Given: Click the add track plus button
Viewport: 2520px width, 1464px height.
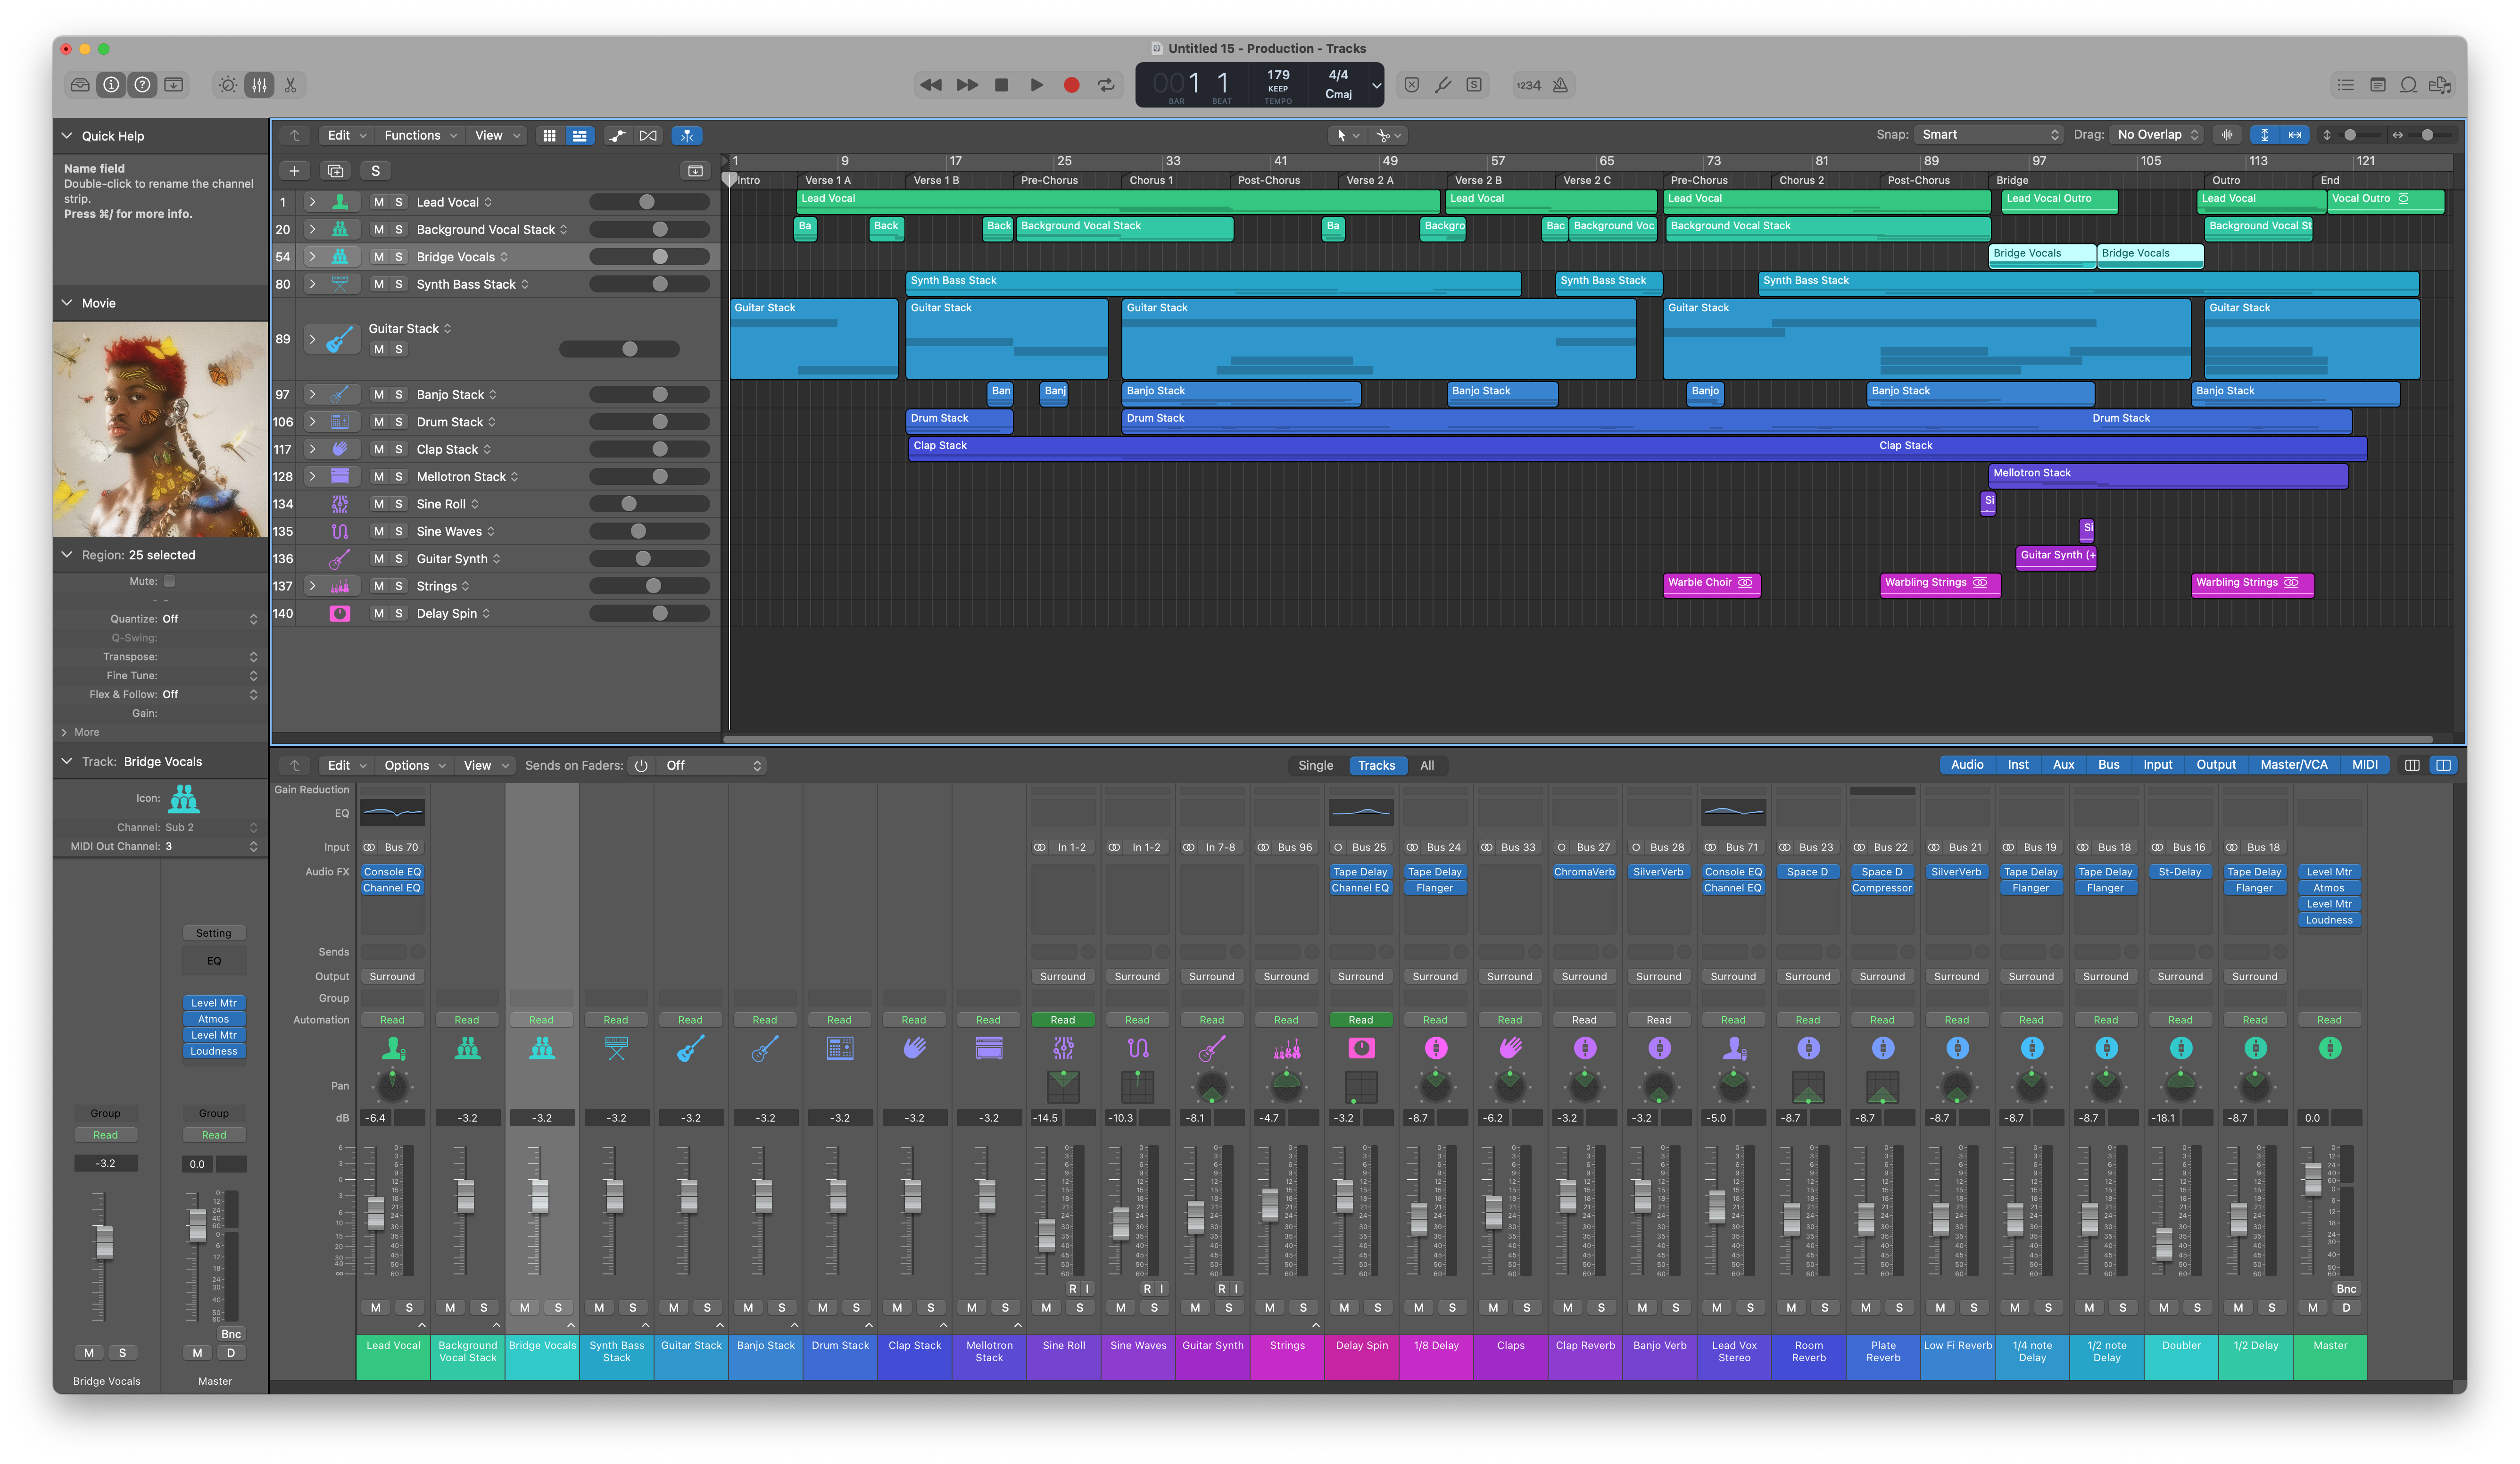Looking at the screenshot, I should [x=294, y=171].
